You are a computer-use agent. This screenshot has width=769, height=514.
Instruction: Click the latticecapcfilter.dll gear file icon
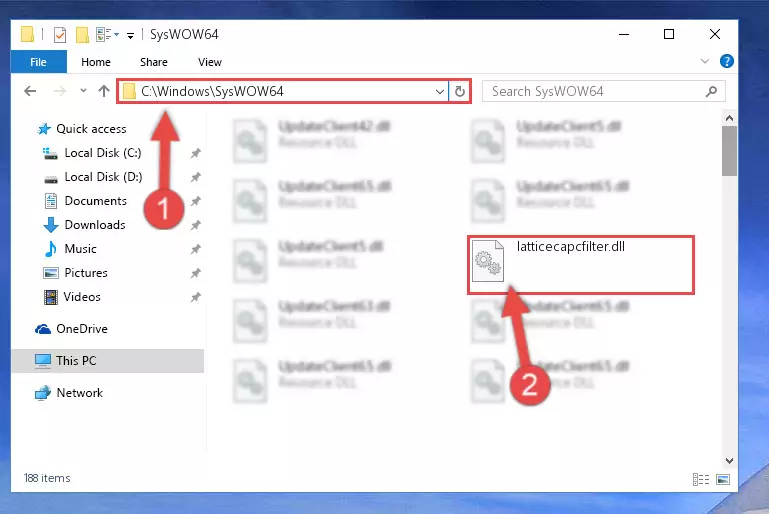487,260
